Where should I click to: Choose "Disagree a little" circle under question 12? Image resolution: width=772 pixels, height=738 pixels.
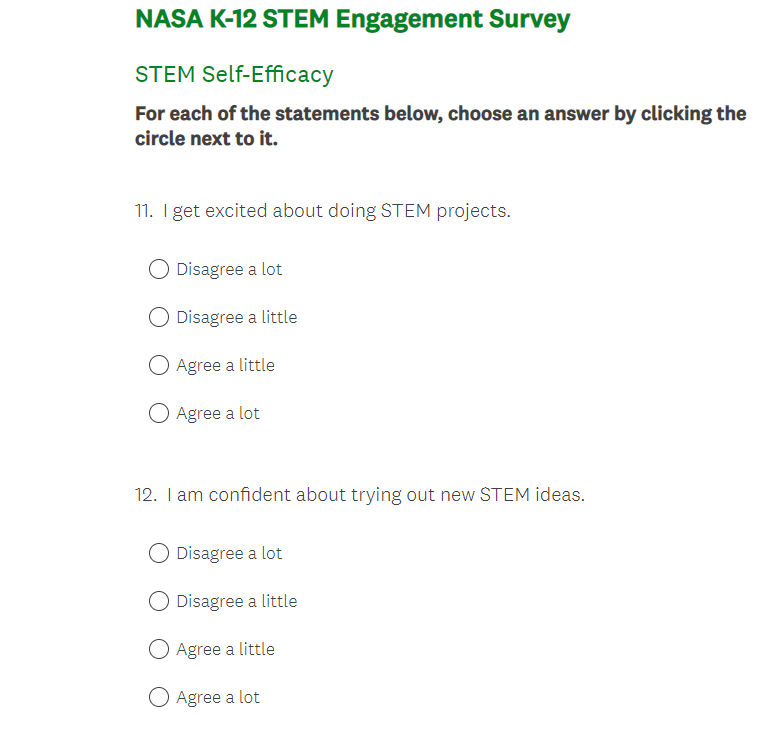pos(158,601)
